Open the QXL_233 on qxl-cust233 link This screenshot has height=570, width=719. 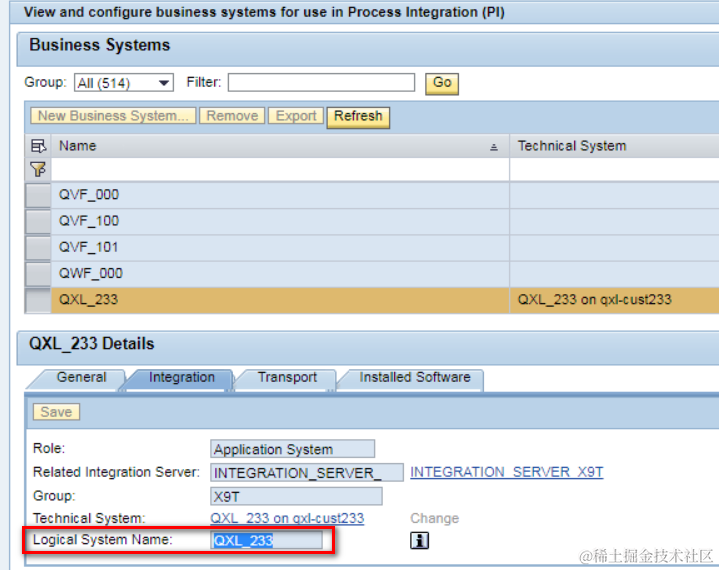[x=287, y=519]
